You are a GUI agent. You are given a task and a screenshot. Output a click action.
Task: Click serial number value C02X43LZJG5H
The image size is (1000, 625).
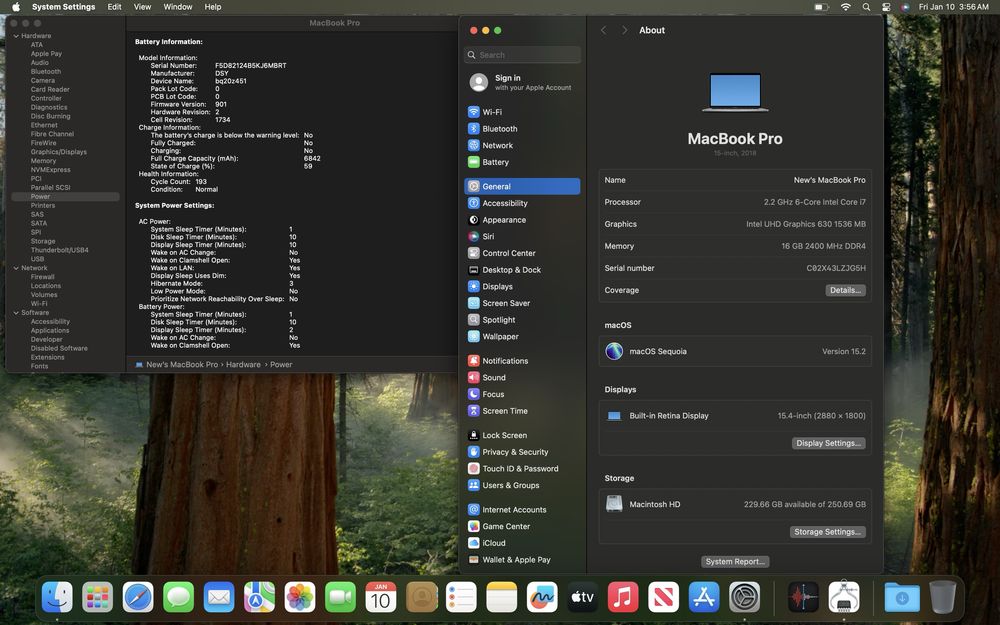(835, 268)
